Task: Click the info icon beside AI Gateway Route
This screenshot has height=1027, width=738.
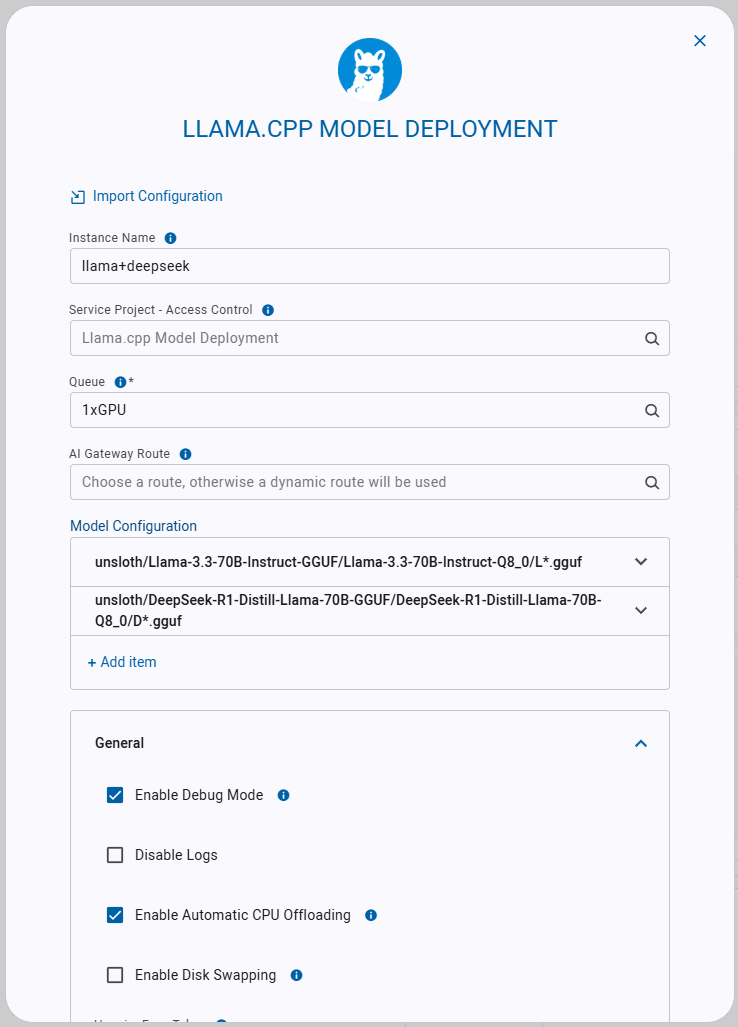Action: [185, 454]
